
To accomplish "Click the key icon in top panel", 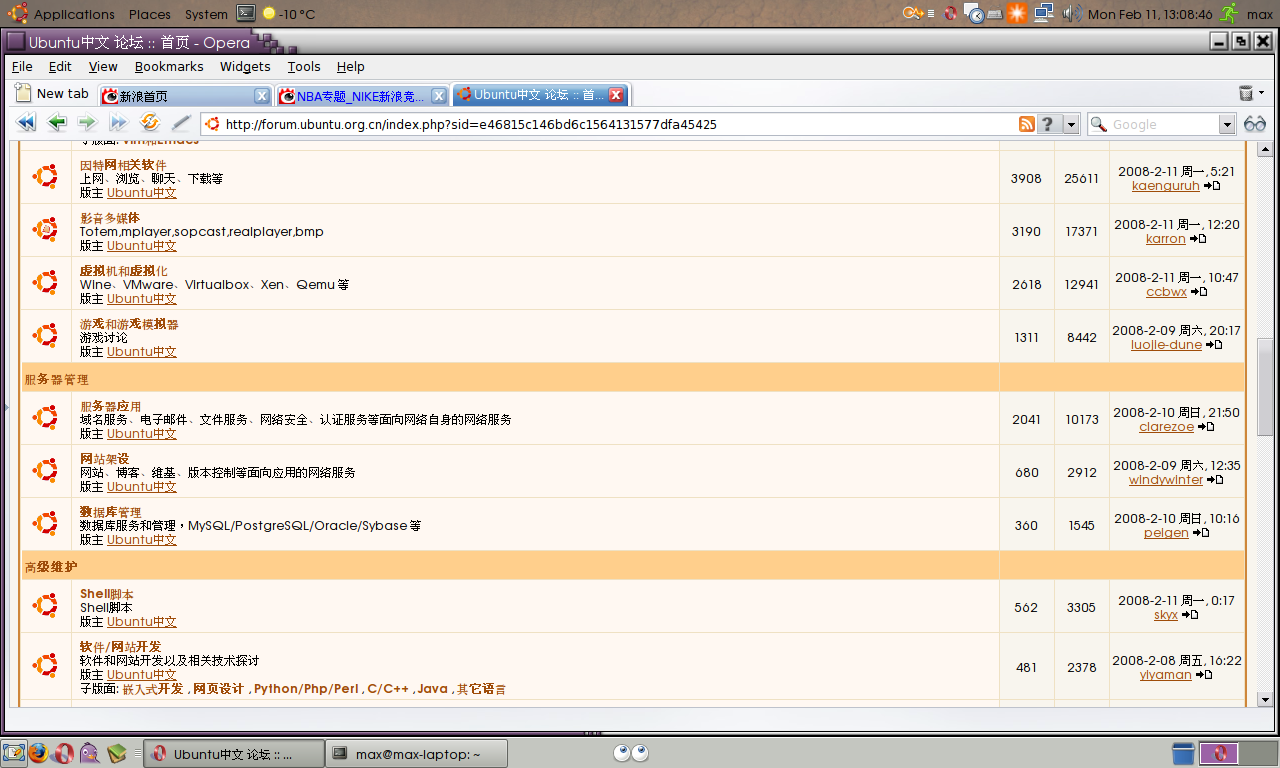I will click(x=913, y=13).
